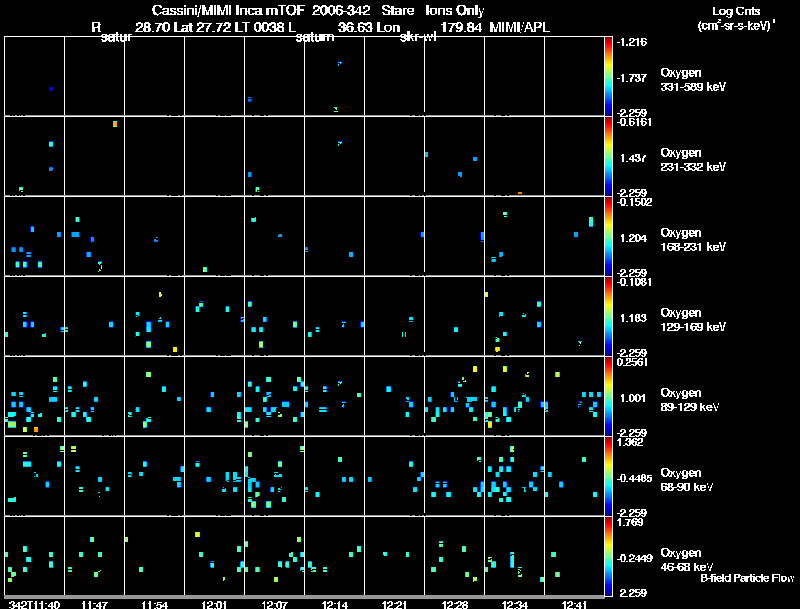Select the Oxygen 168-231 keV label
Image resolution: width=800 pixels, height=609 pixels.
693,240
